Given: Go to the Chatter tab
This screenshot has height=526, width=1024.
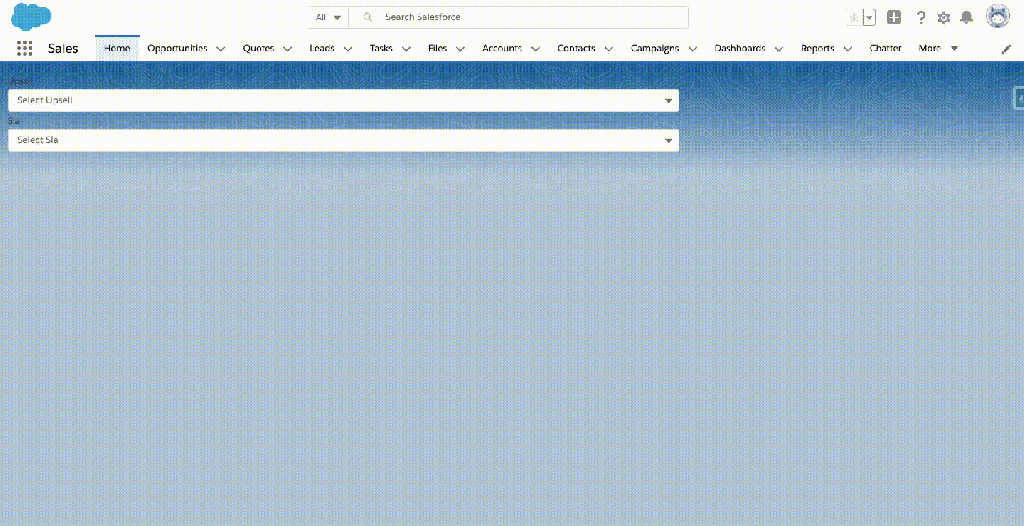Looking at the screenshot, I should coord(885,48).
